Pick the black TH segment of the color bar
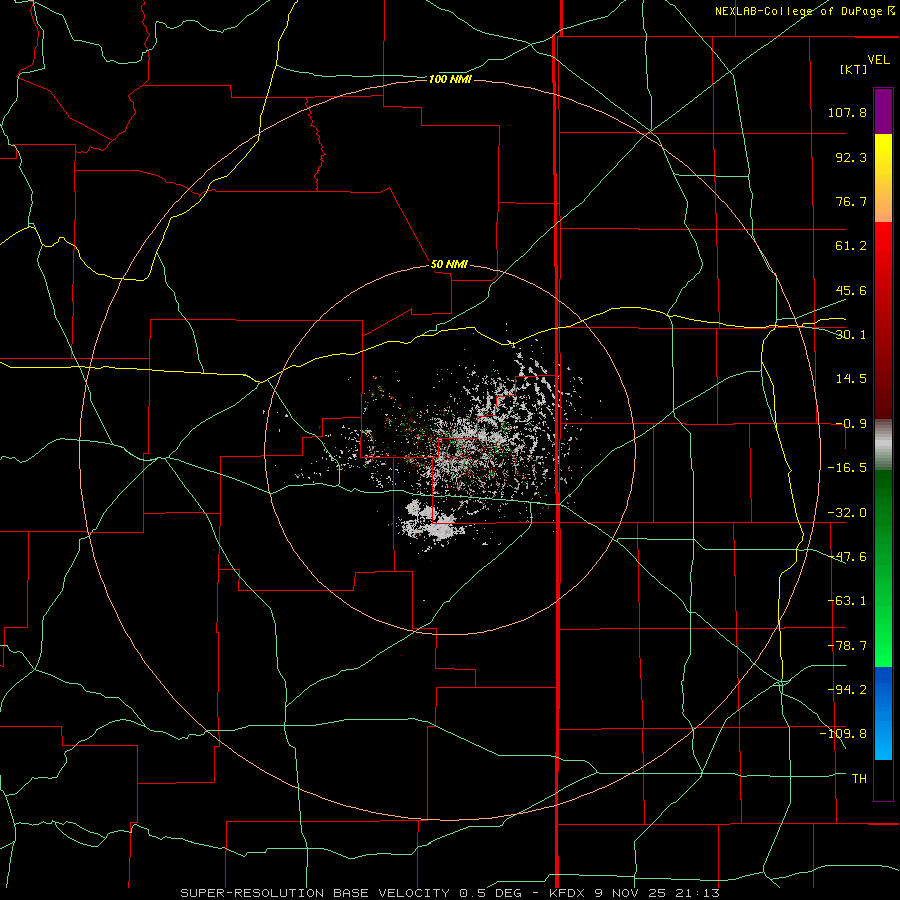The width and height of the screenshot is (900, 900). (x=883, y=779)
